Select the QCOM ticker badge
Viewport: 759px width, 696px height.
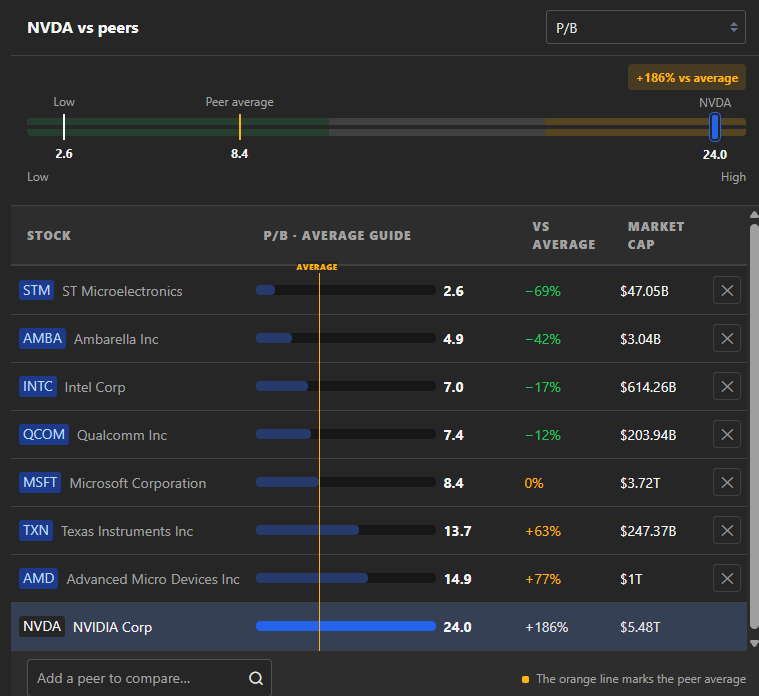click(44, 434)
